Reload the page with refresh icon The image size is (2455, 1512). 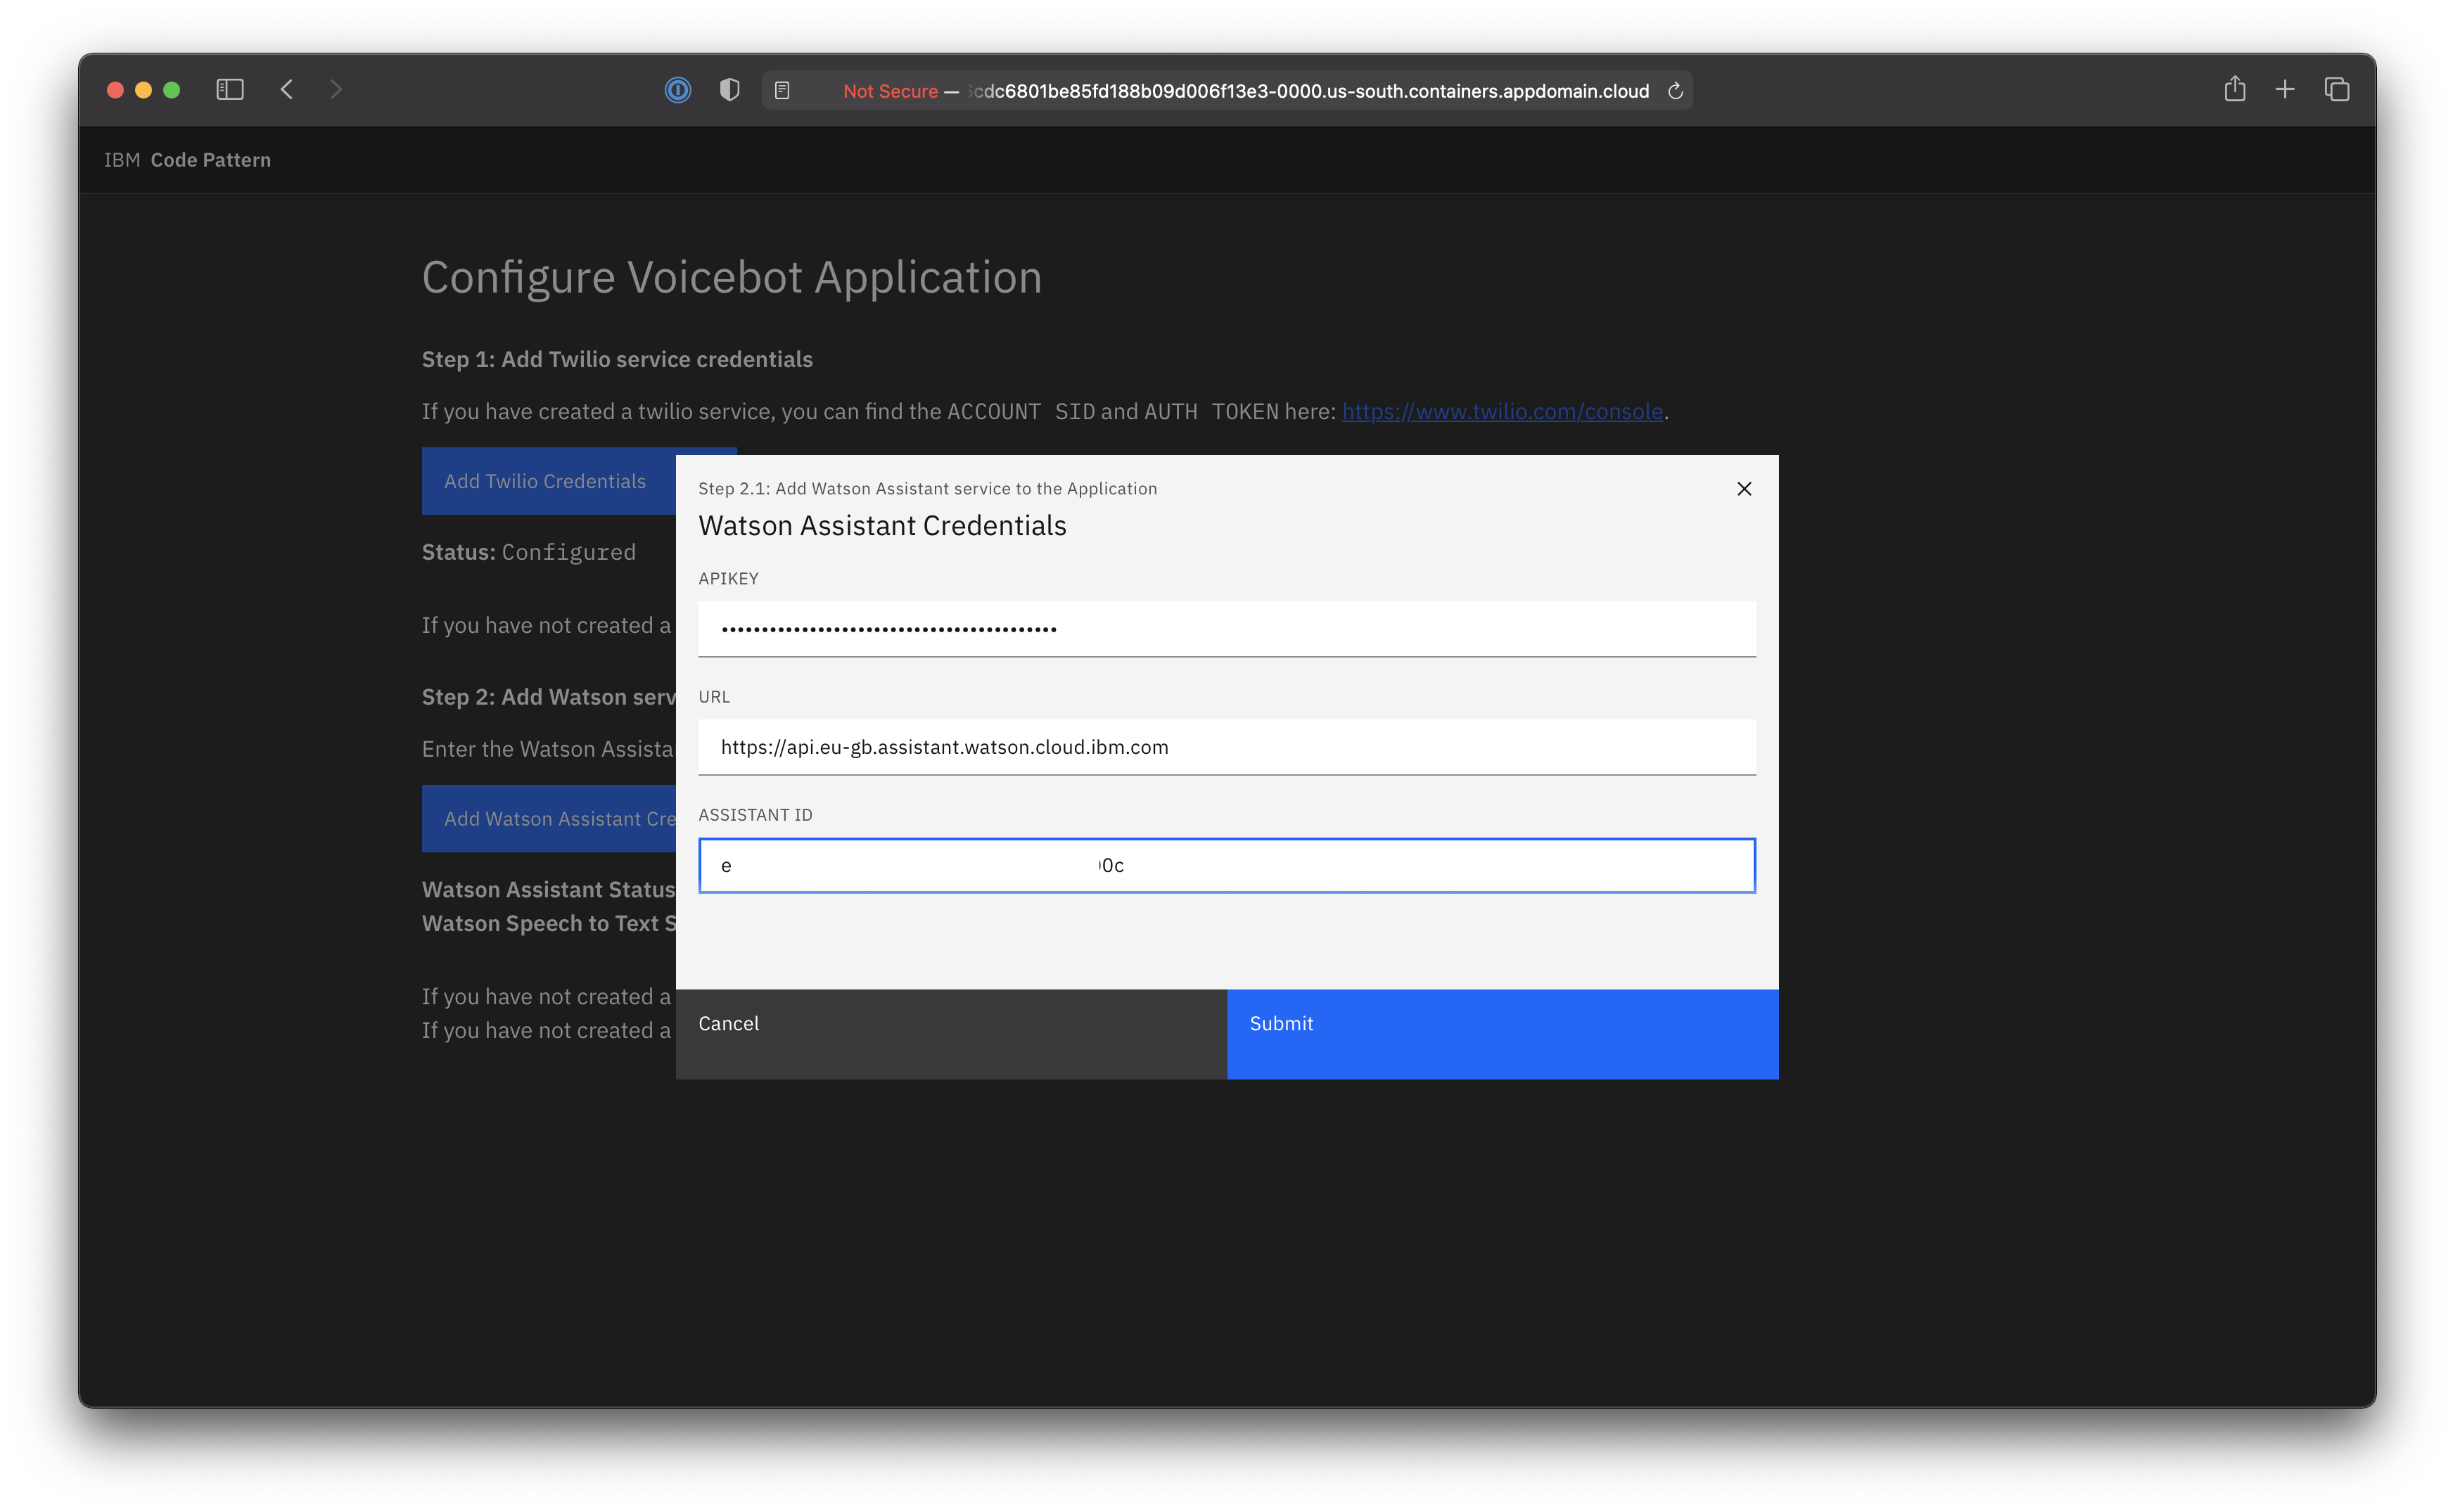1676,91
